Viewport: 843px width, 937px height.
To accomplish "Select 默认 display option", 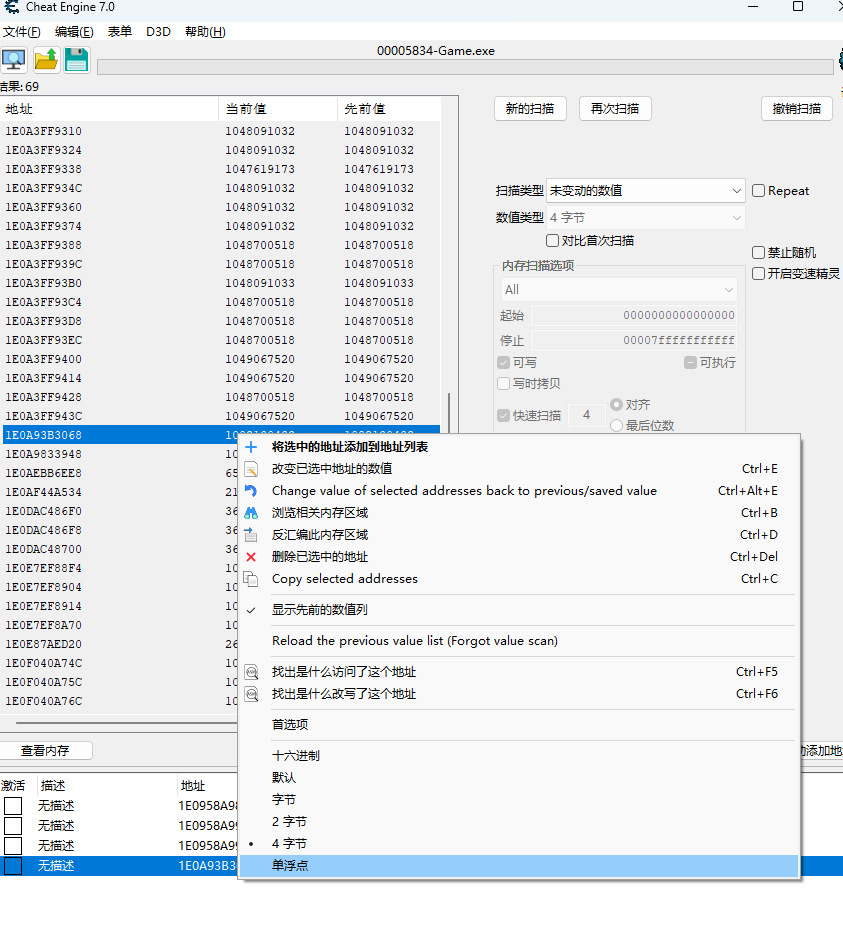I will 519,778.
